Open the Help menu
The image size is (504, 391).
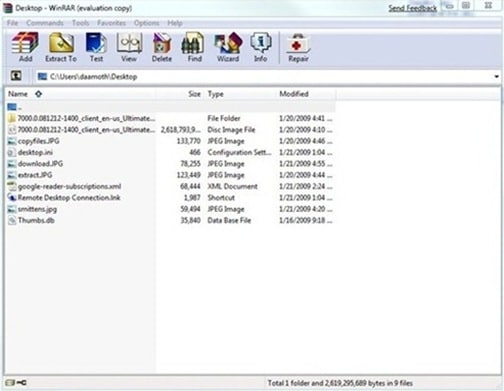[x=175, y=23]
